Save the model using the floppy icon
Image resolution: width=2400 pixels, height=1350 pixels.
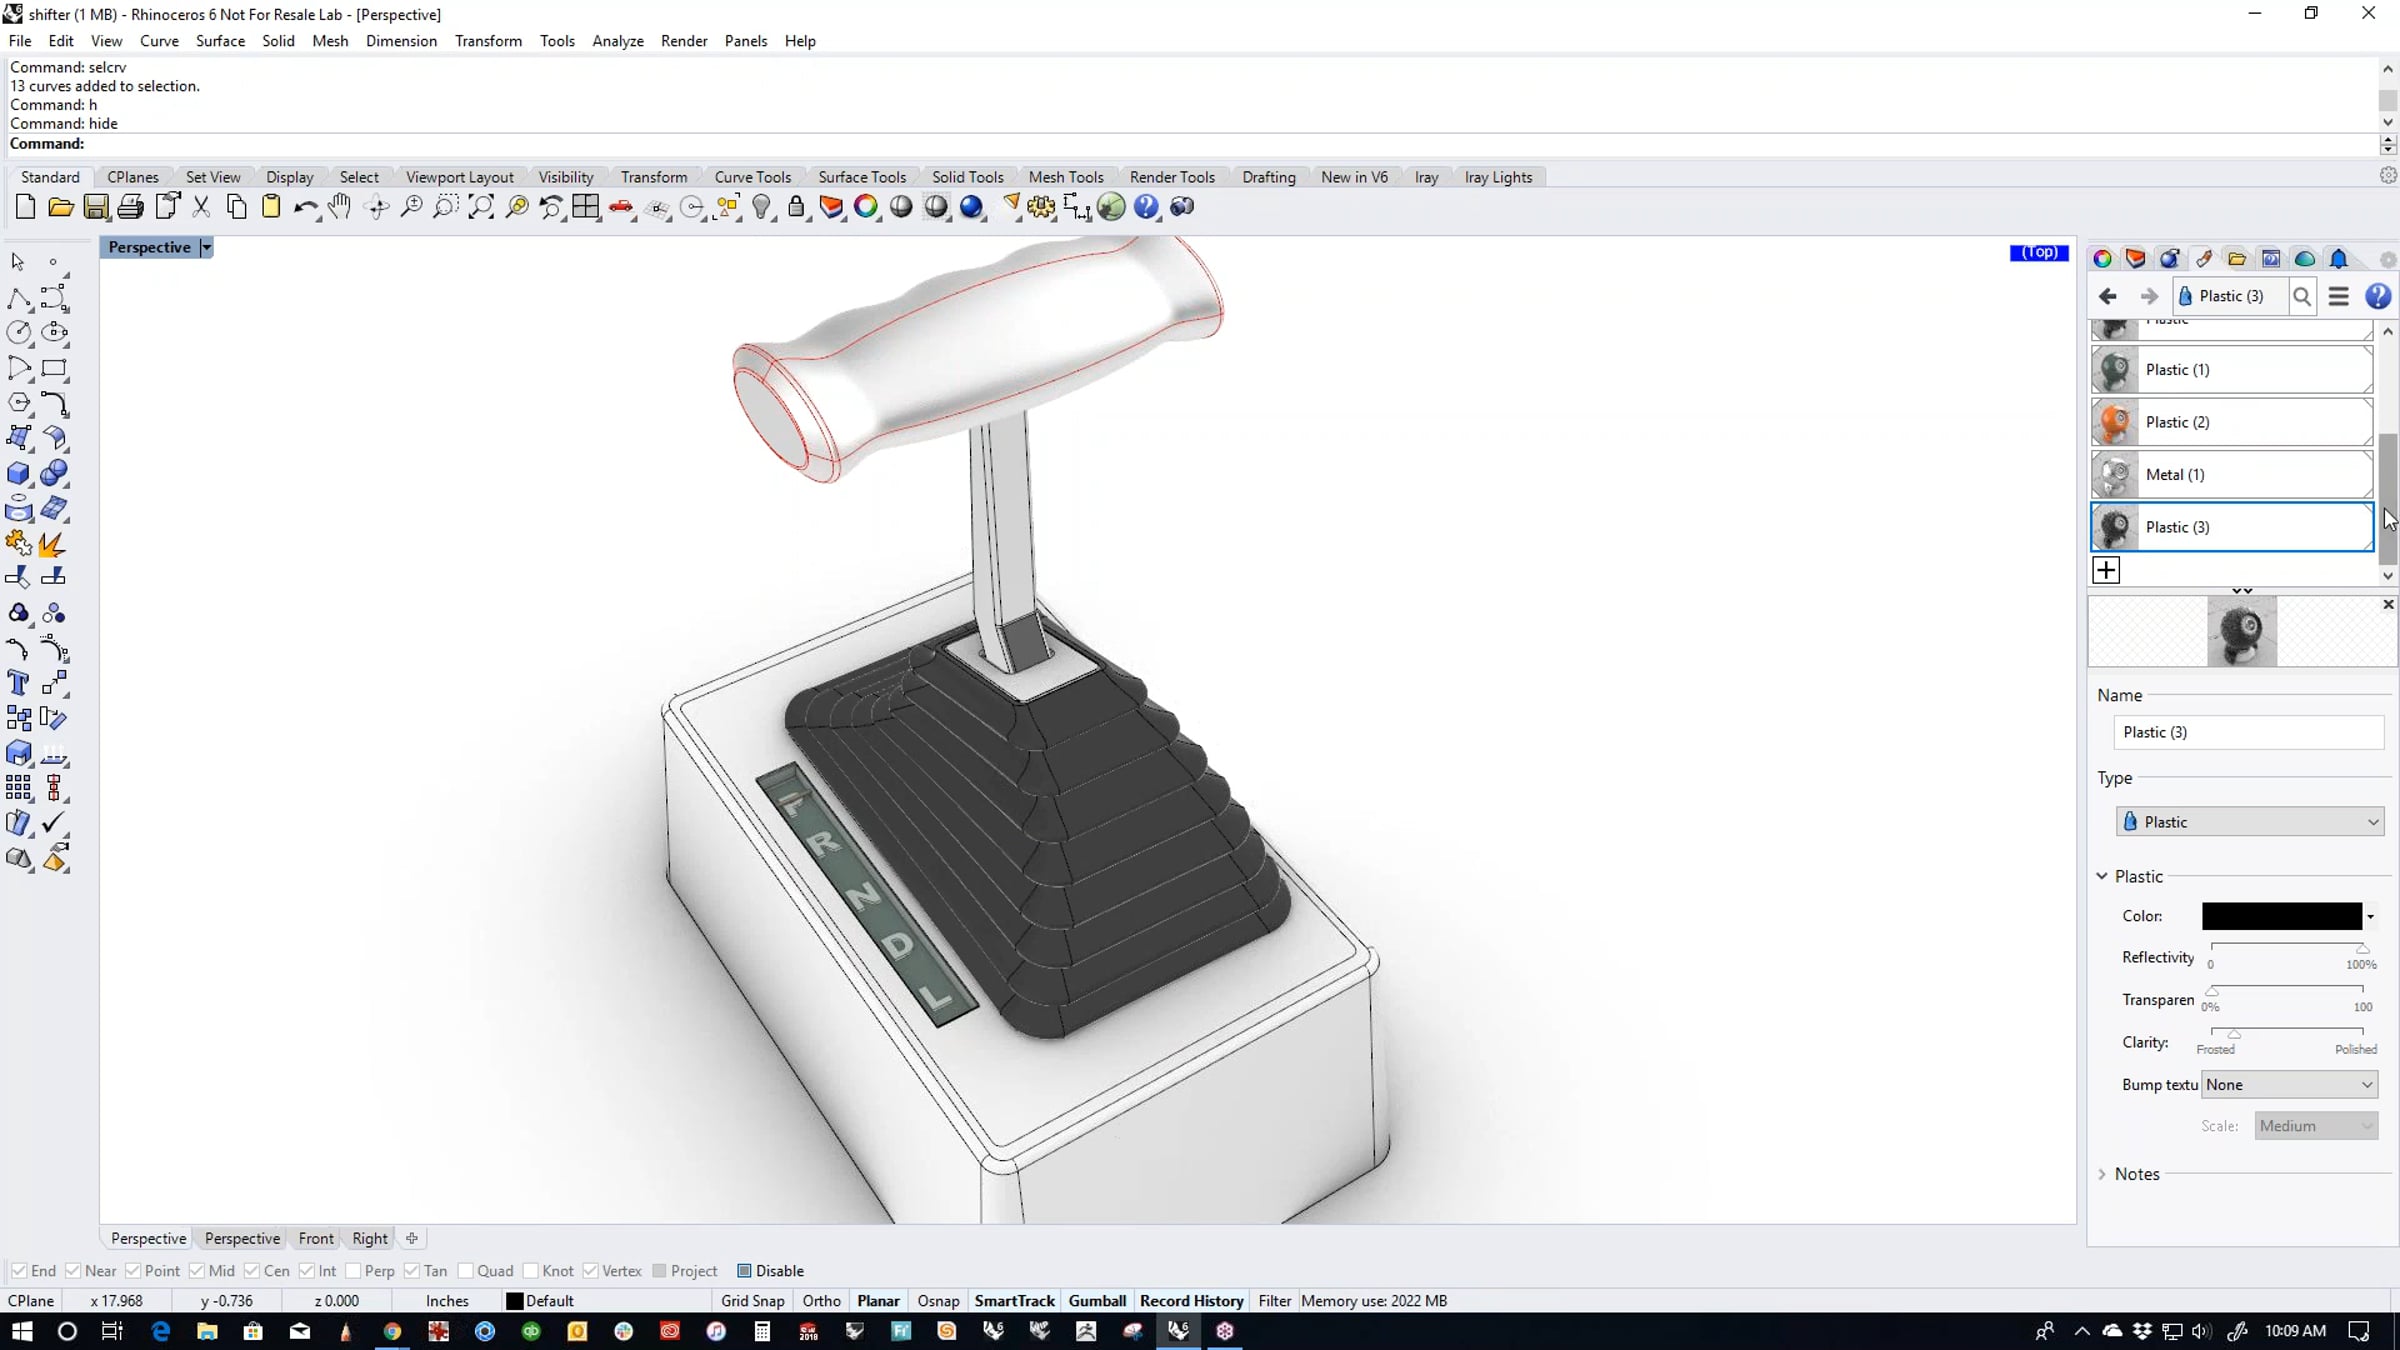tap(96, 207)
